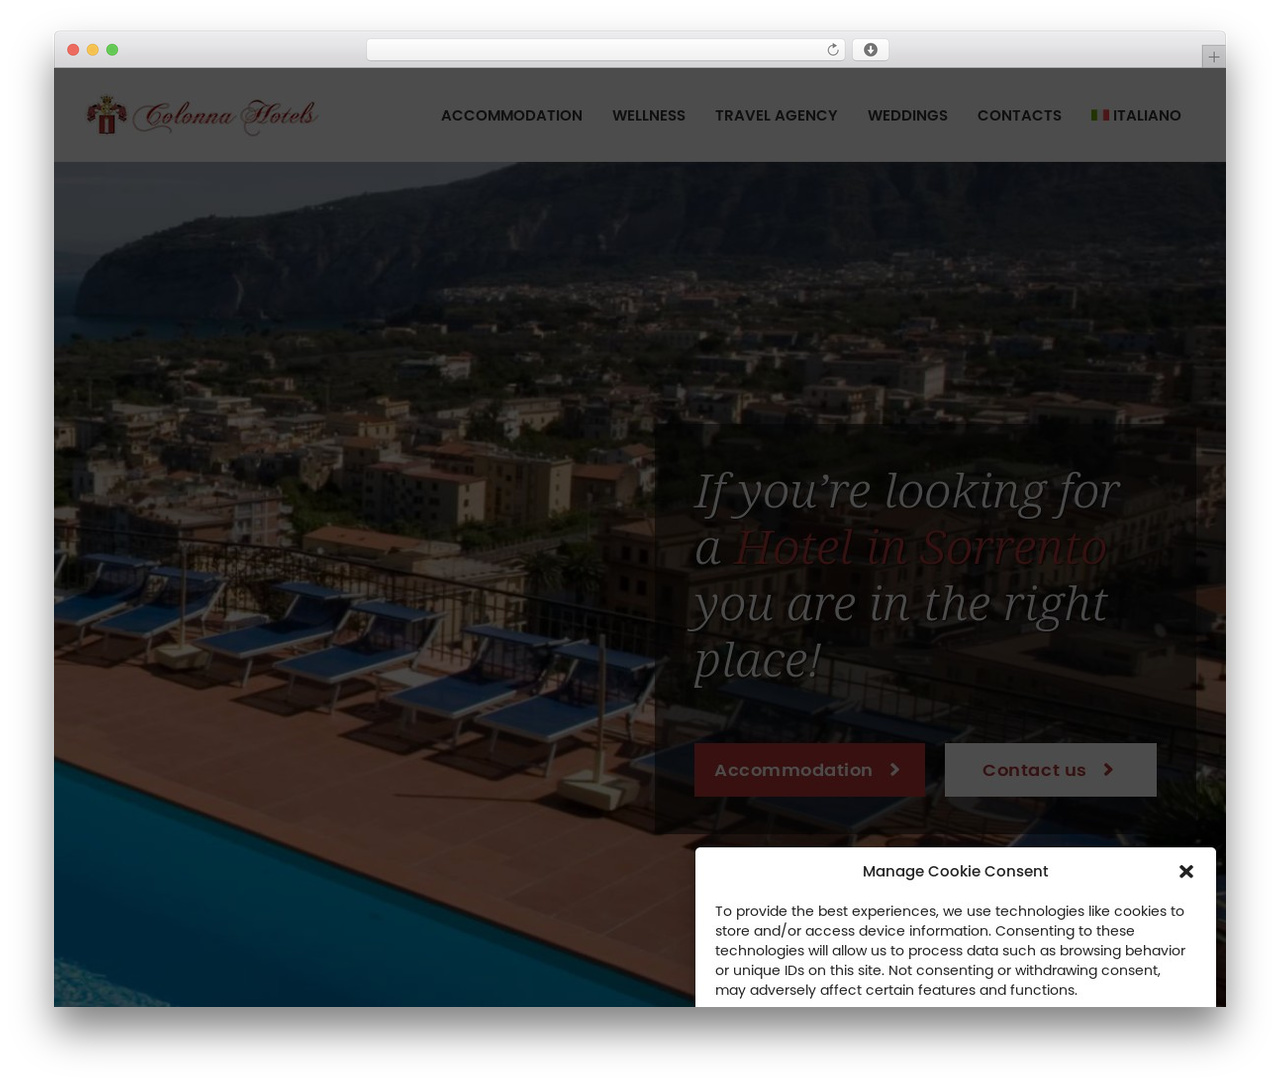Screen dimensions: 1280x1084
Task: Open the Weddings menu item
Action: click(907, 115)
